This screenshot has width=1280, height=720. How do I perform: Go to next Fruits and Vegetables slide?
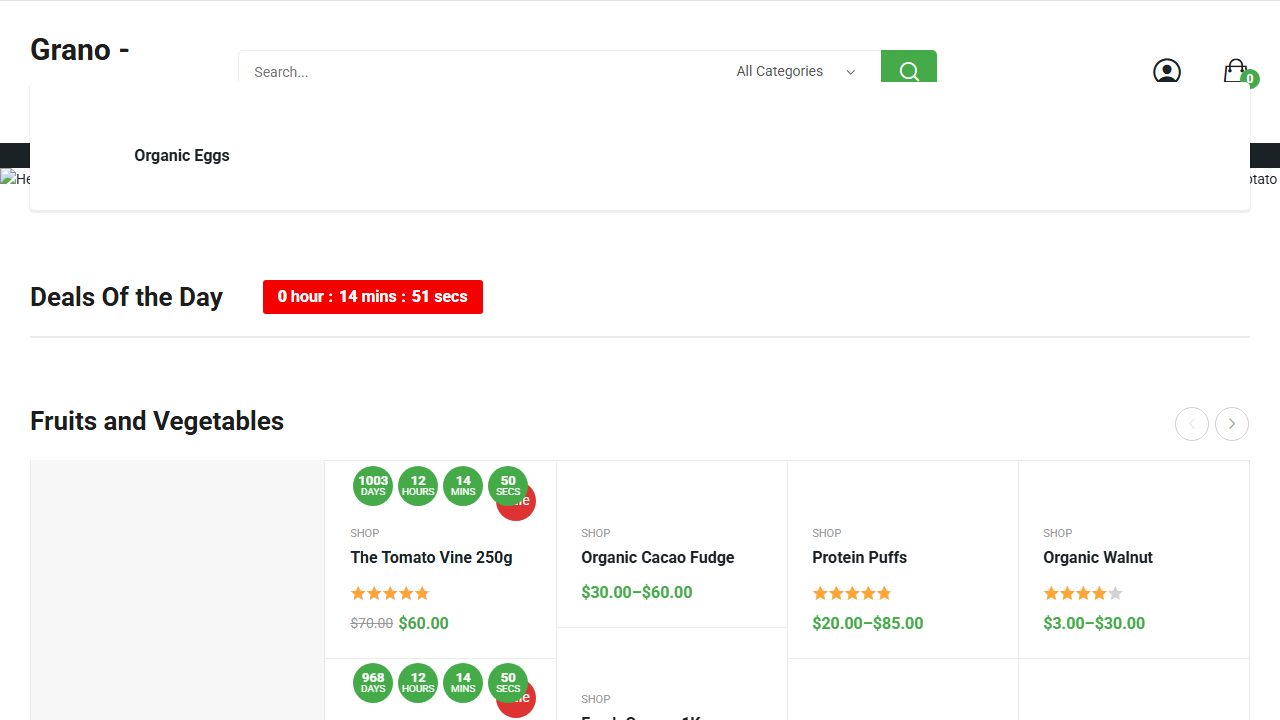point(1232,424)
